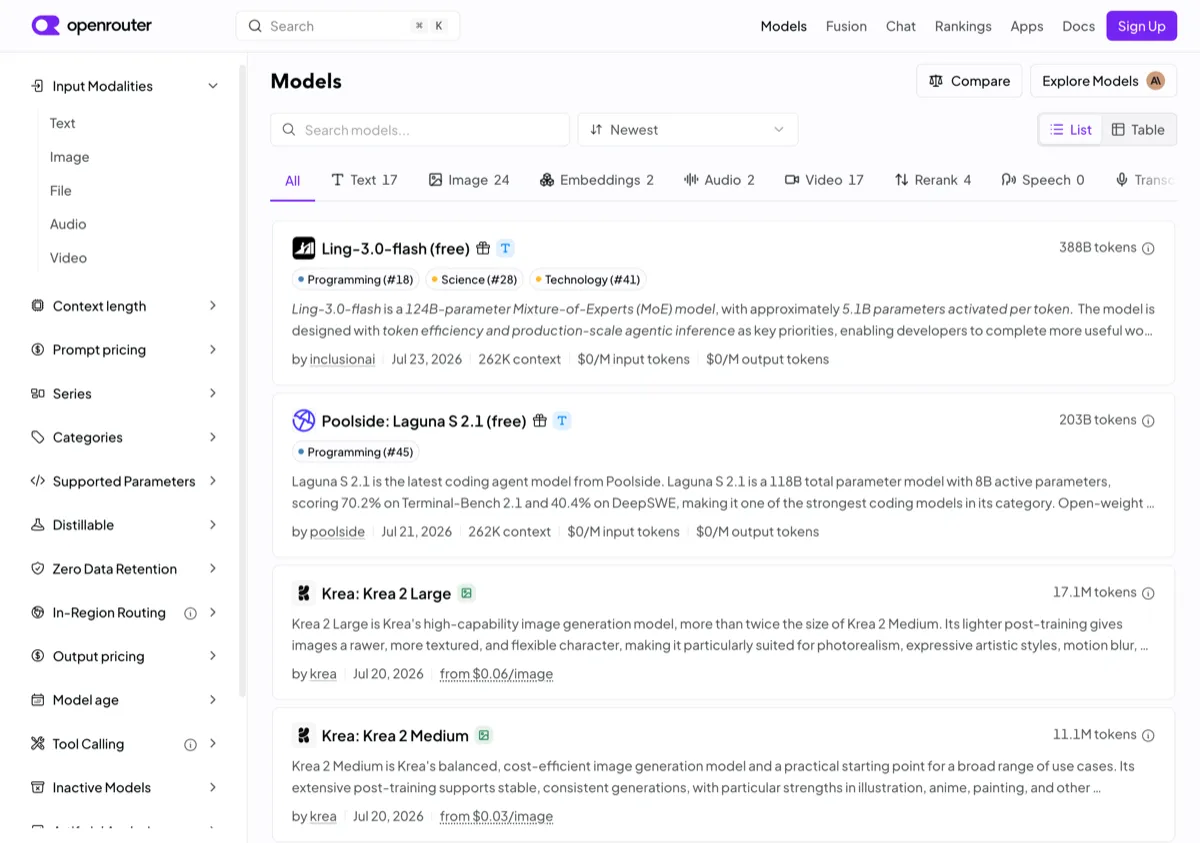This screenshot has width=1200, height=843.
Task: Click image output icon beside Krea 2 Large
Action: (466, 593)
